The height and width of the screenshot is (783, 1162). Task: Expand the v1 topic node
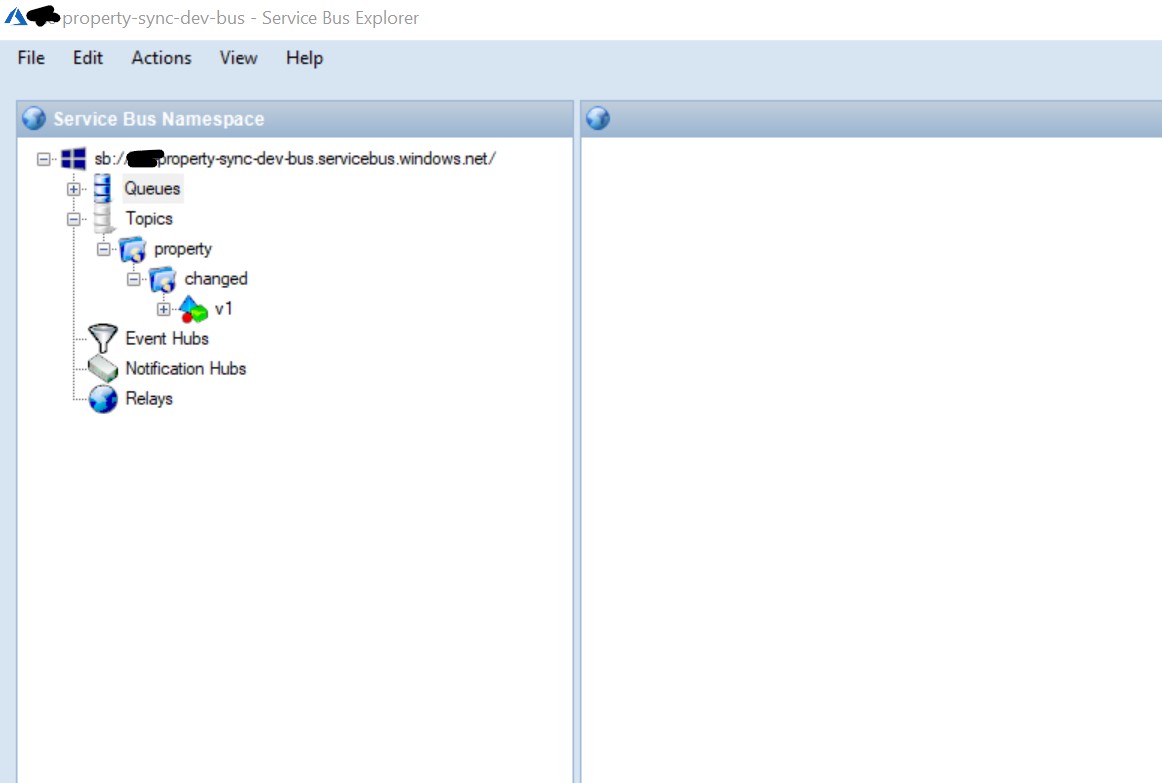(x=164, y=309)
